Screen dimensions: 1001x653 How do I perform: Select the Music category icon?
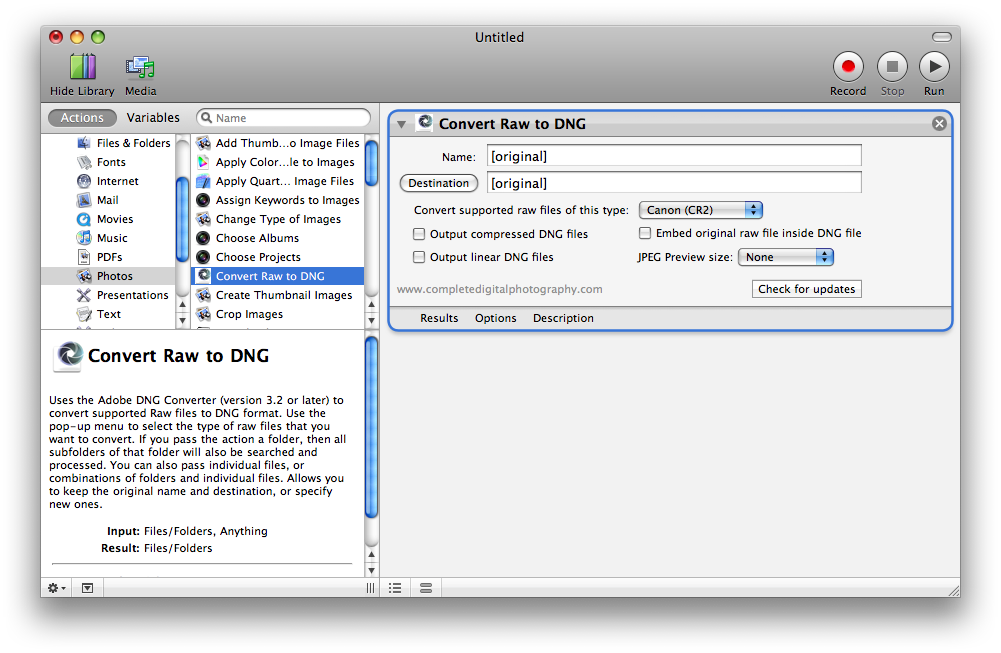pos(84,238)
